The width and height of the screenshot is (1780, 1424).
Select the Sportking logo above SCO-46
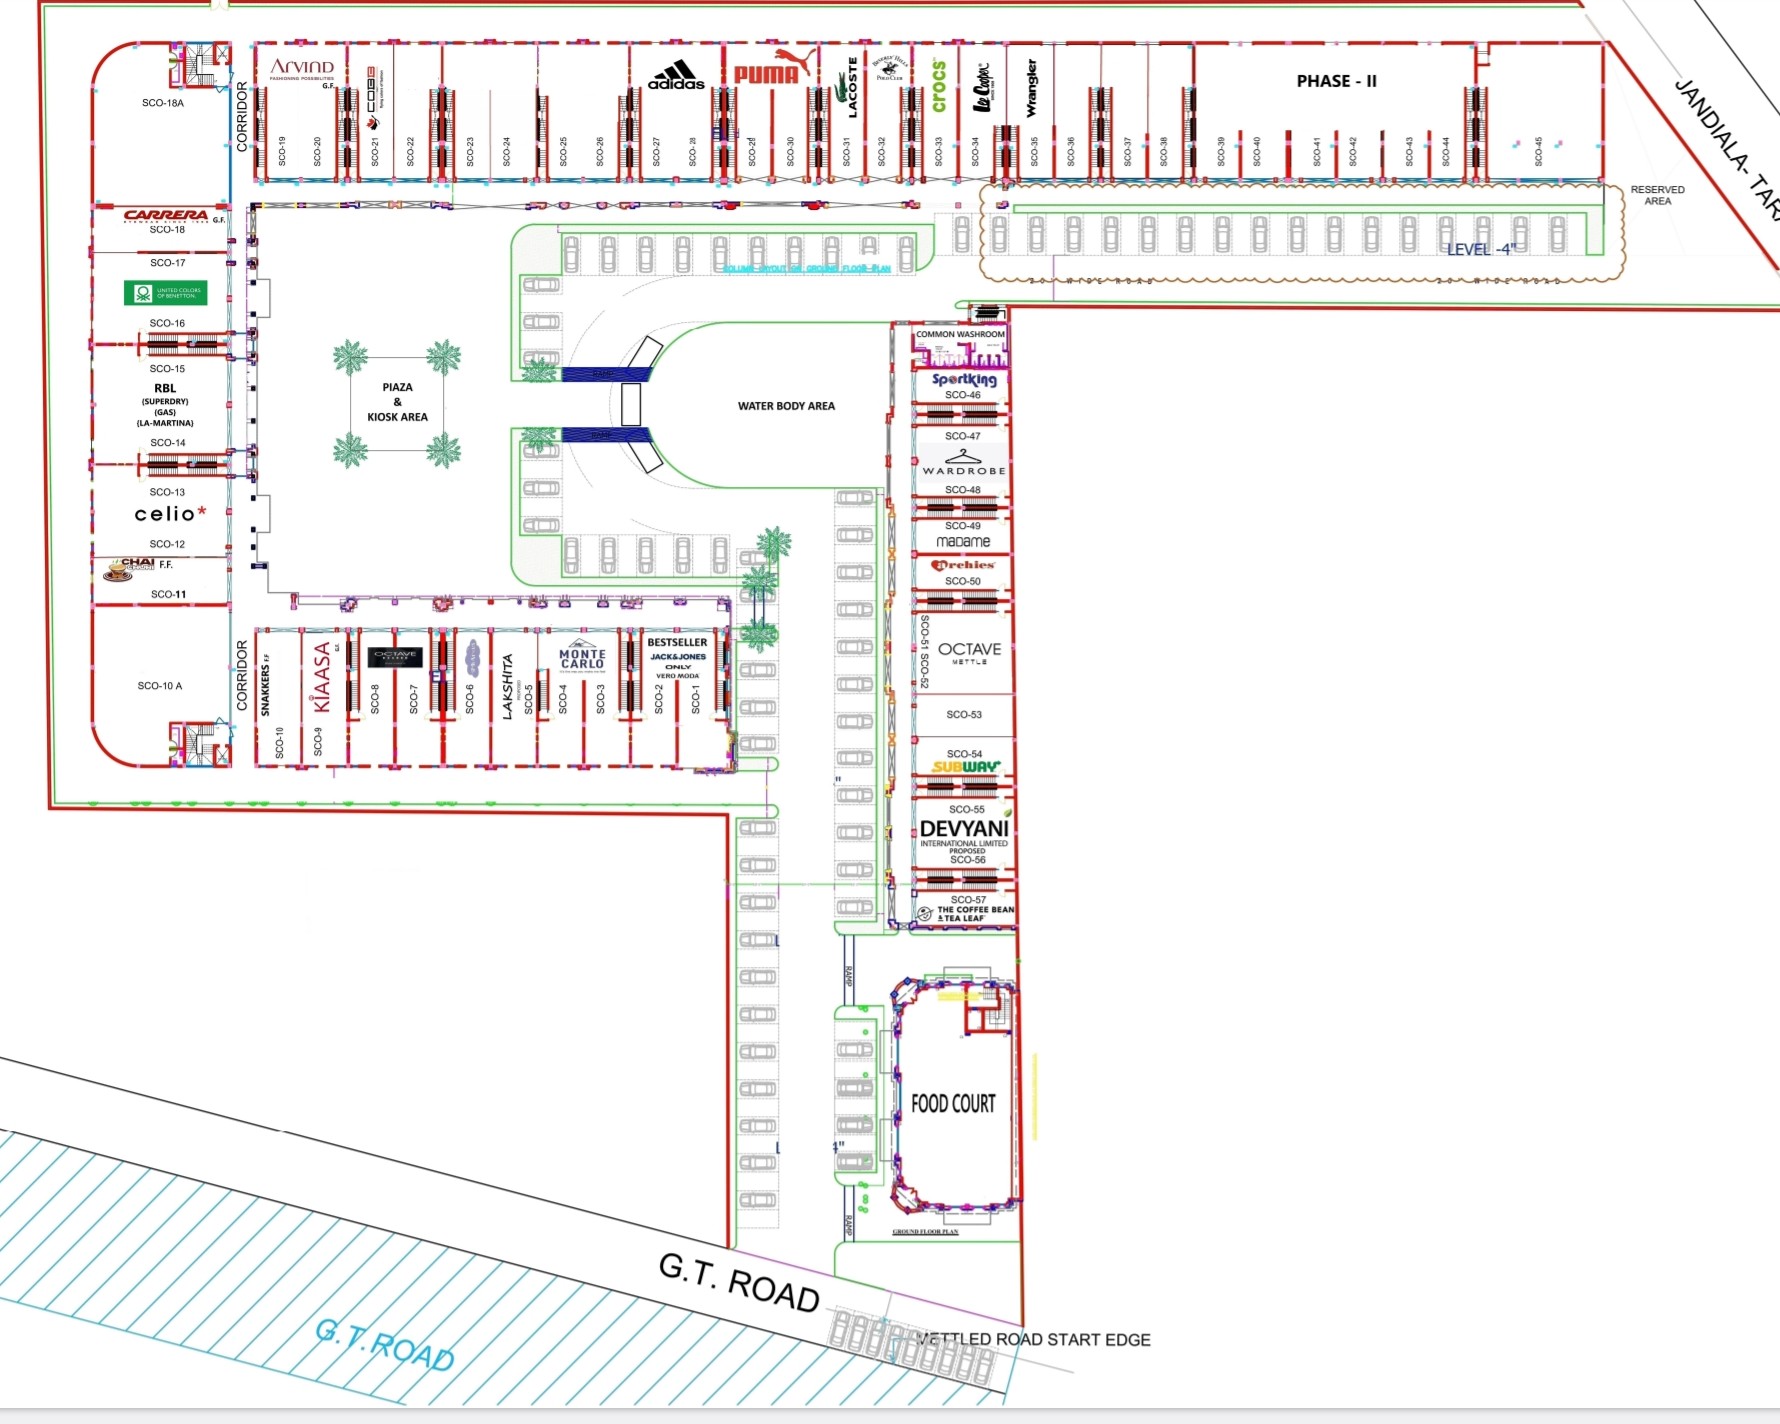click(964, 379)
